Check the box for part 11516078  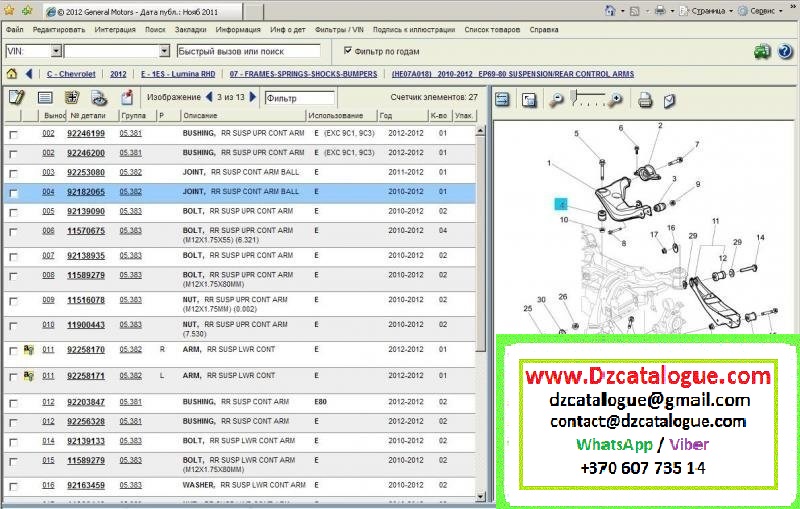(x=13, y=301)
